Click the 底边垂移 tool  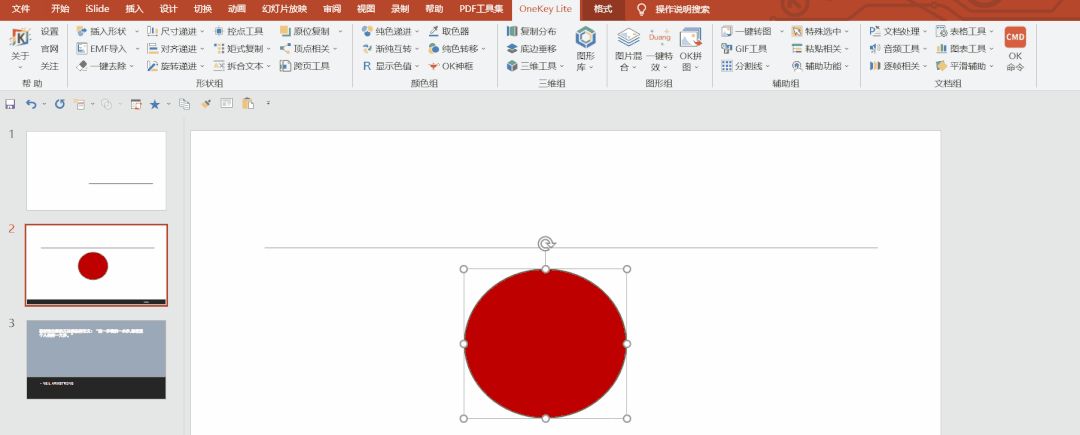[531, 49]
